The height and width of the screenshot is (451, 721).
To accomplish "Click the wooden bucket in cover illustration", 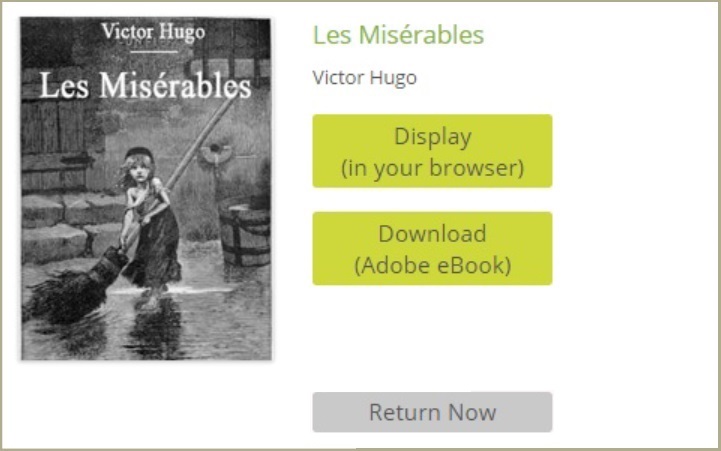I will coord(245,234).
